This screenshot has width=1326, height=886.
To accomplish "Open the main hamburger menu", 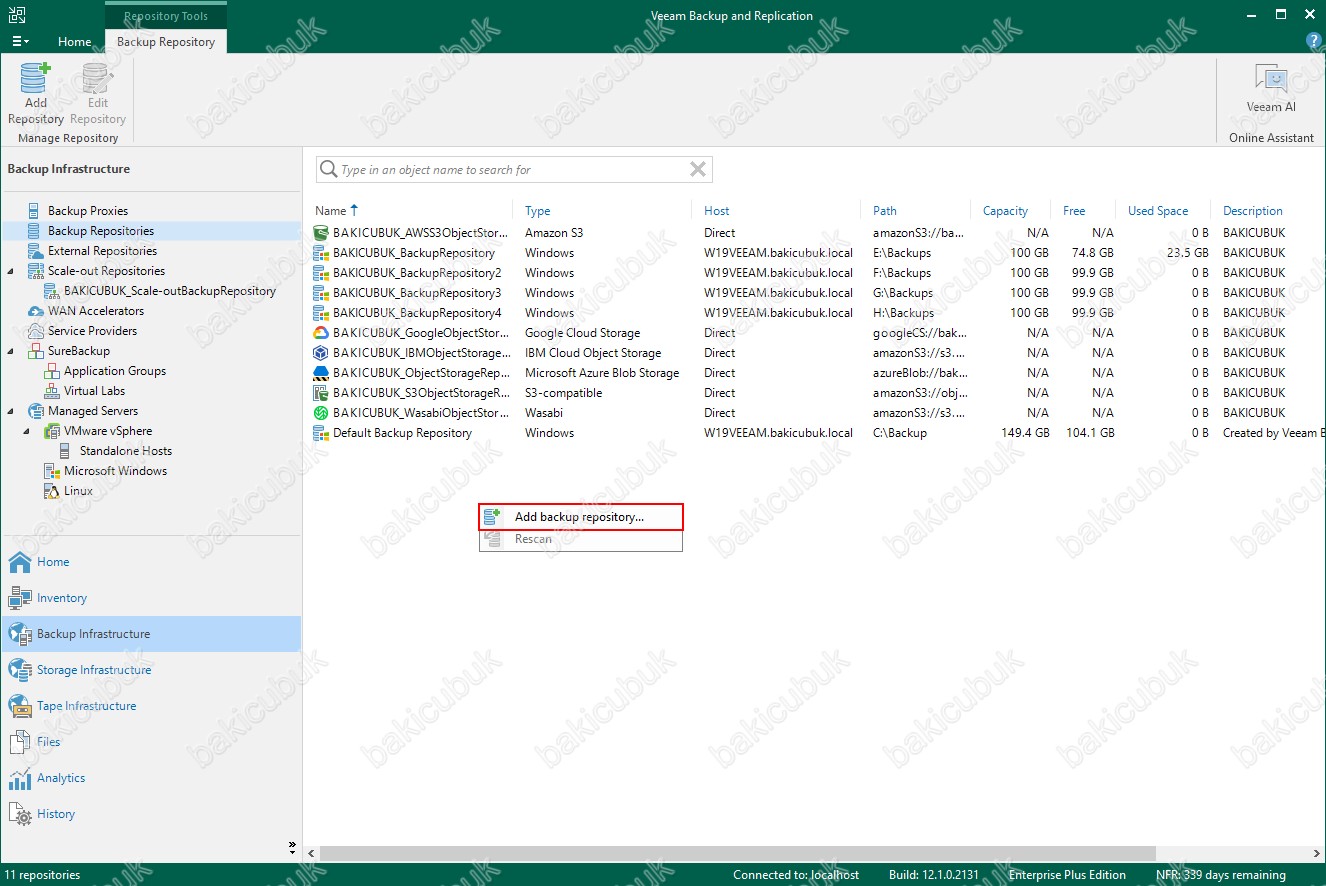I will (x=20, y=41).
